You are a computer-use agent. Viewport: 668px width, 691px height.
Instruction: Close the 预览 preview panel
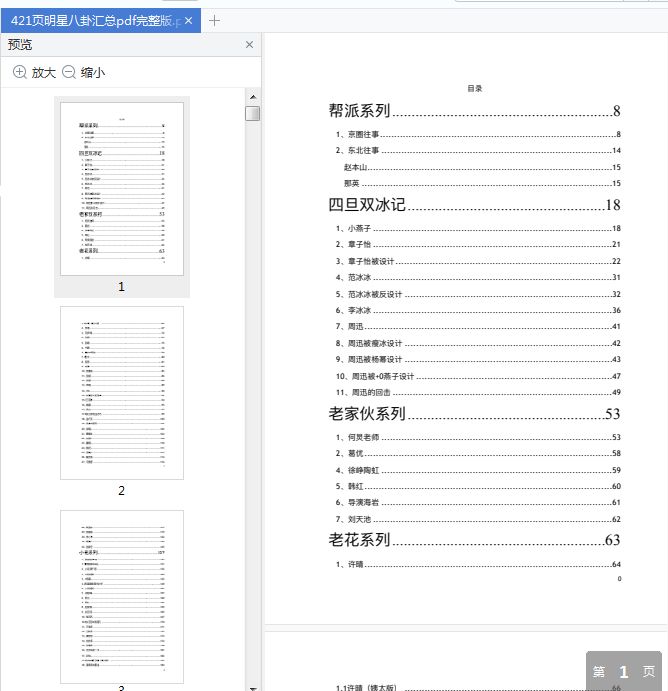(x=249, y=45)
